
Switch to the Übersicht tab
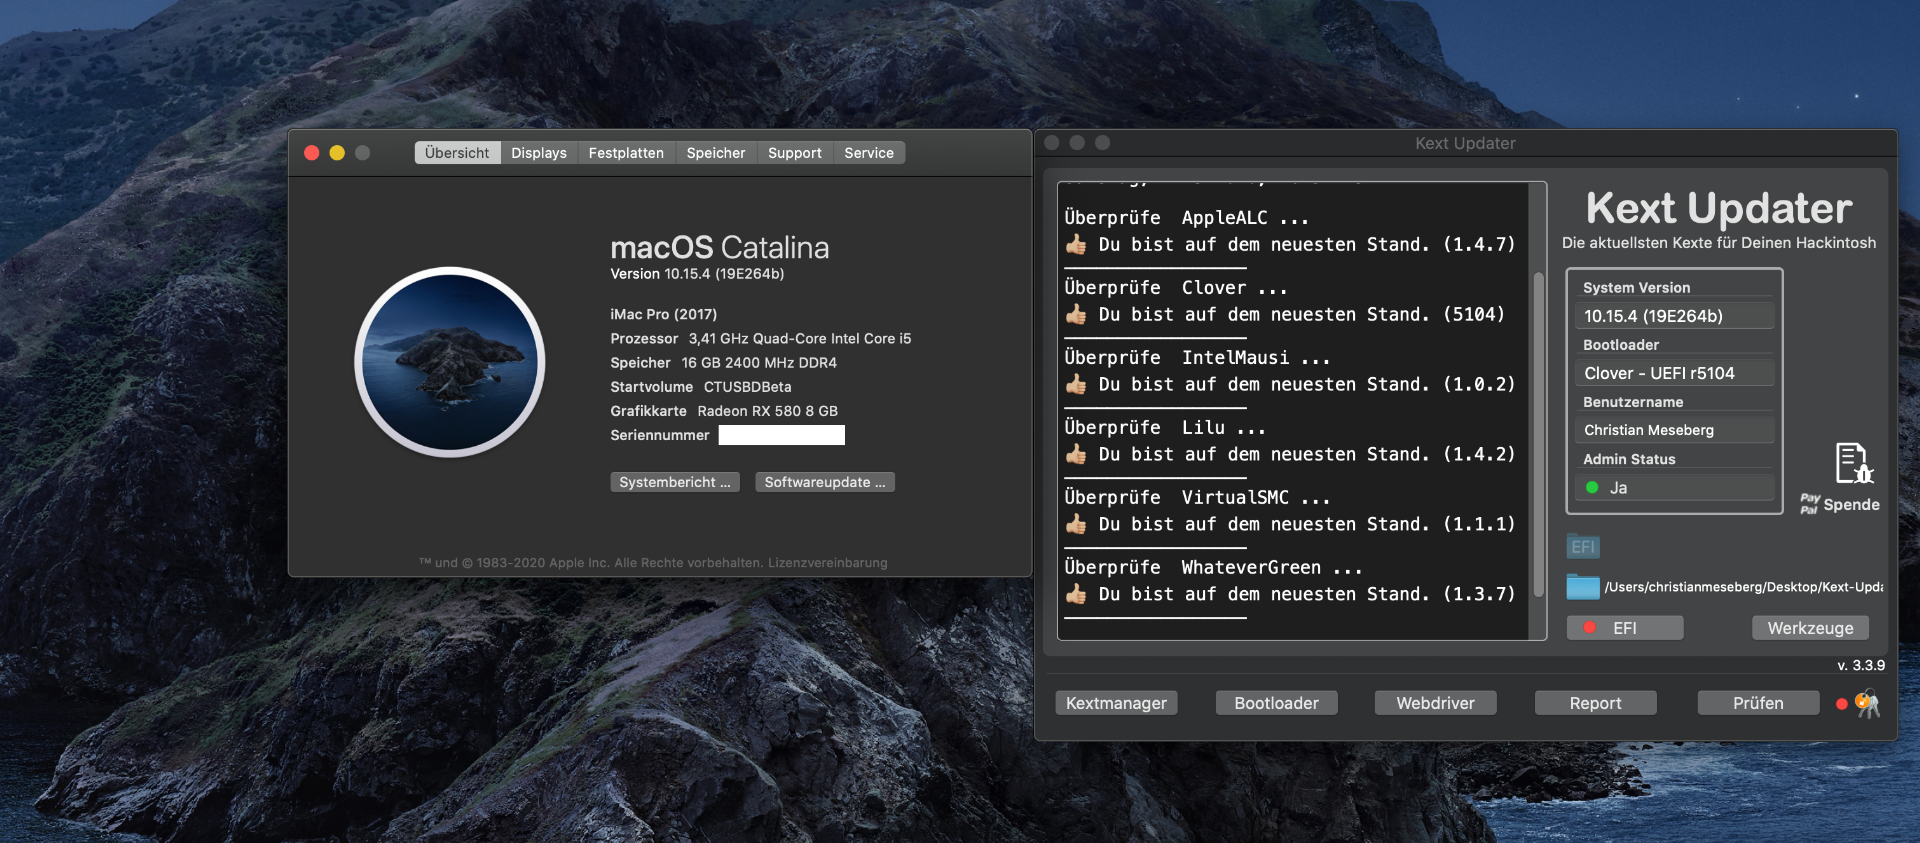[457, 153]
